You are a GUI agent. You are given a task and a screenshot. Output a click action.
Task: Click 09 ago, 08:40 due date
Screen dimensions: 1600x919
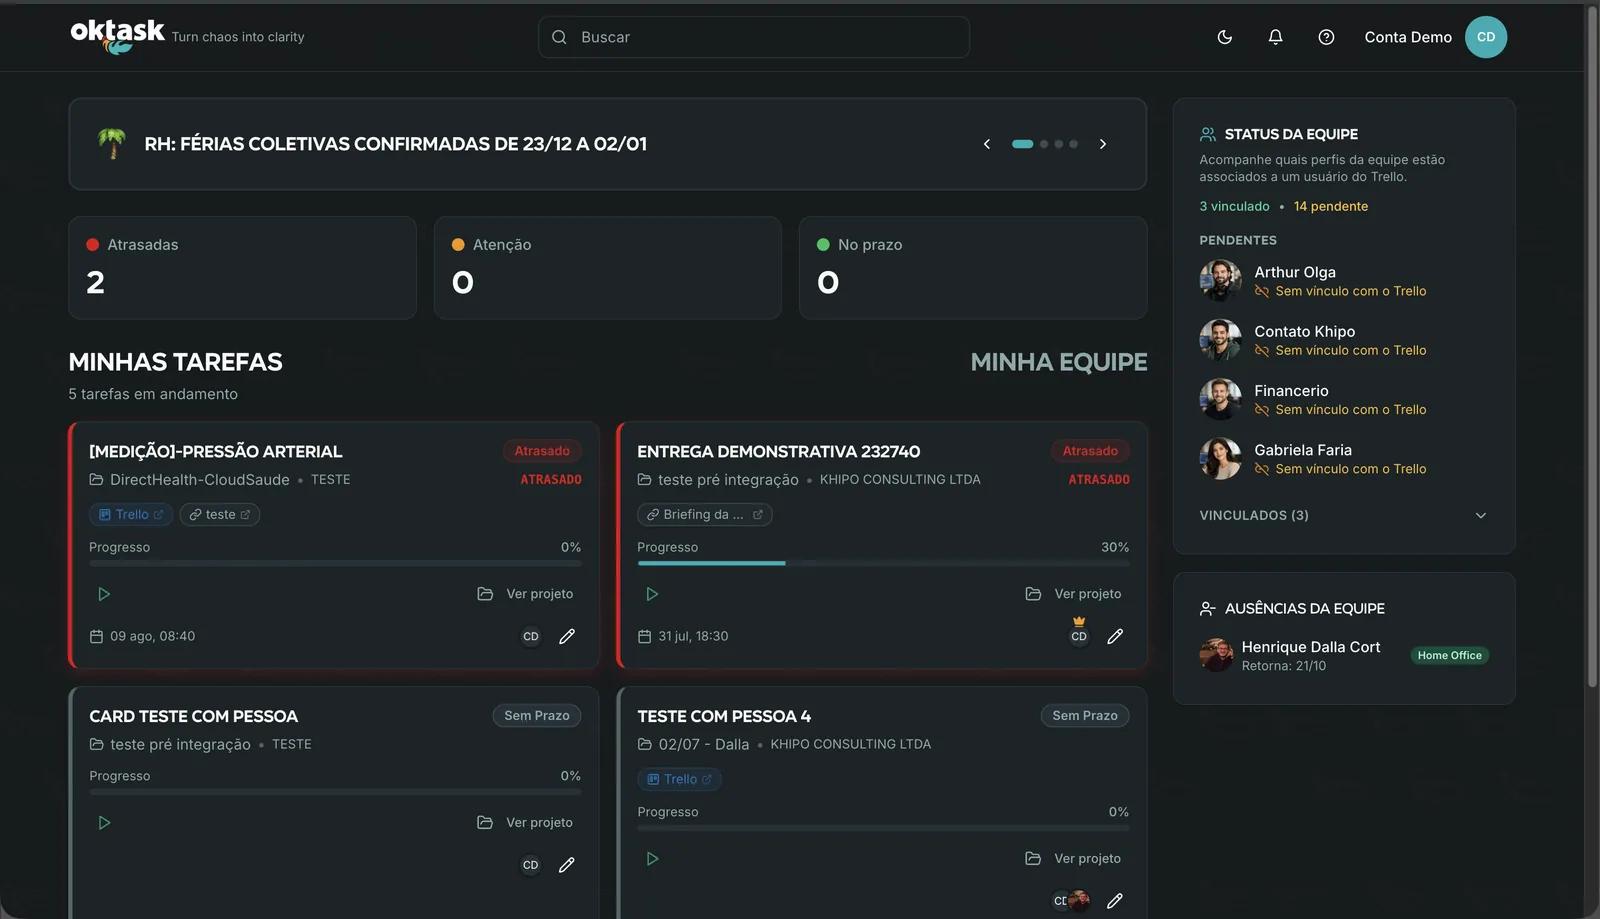(142, 636)
